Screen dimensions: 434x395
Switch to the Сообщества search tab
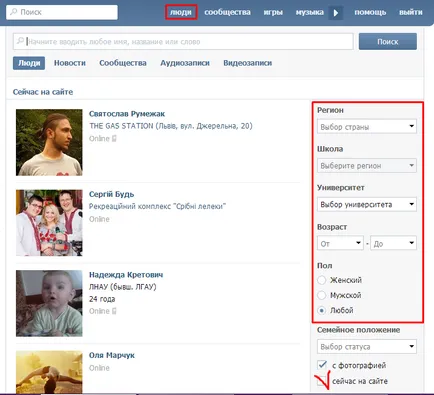[x=123, y=63]
